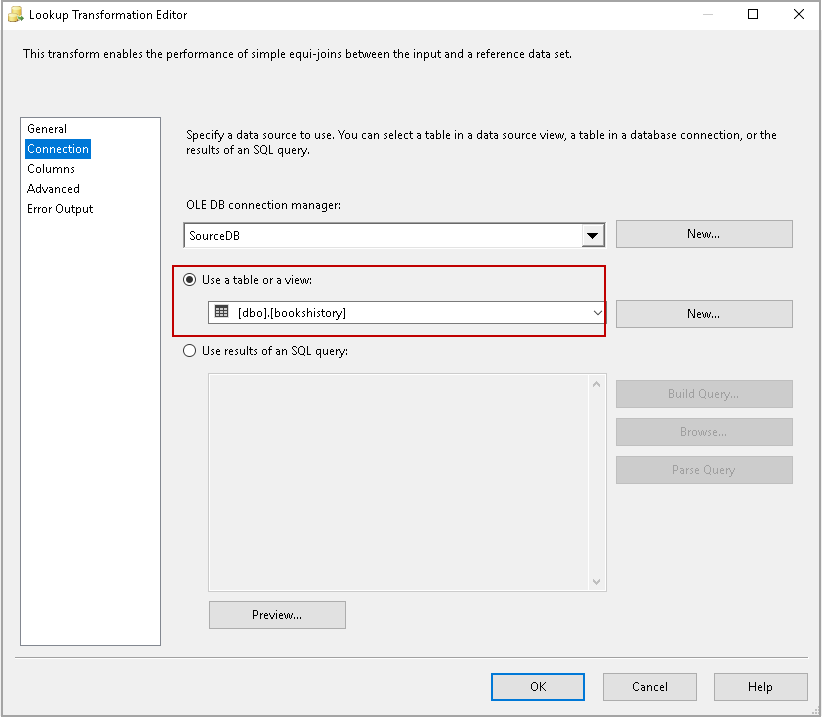
Task: Switch to the Columns page
Action: [51, 168]
